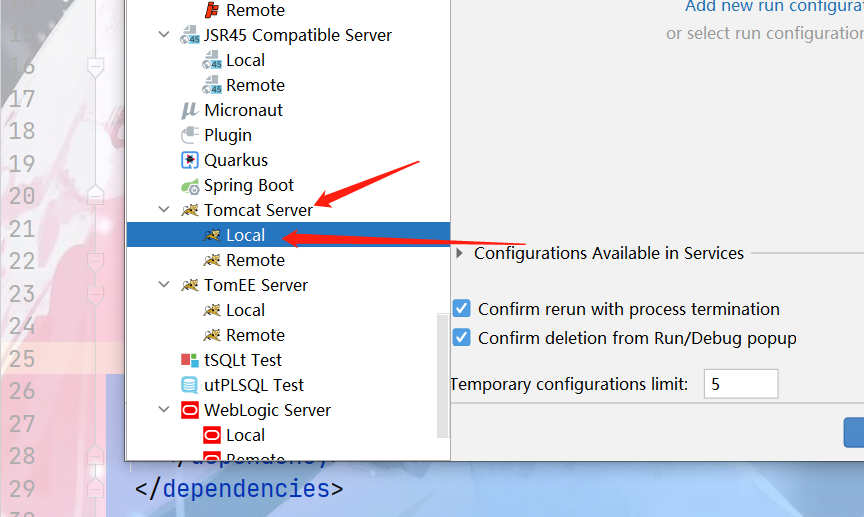Click the TomEE Server icon
Screen dimensions: 864x517
coord(190,285)
